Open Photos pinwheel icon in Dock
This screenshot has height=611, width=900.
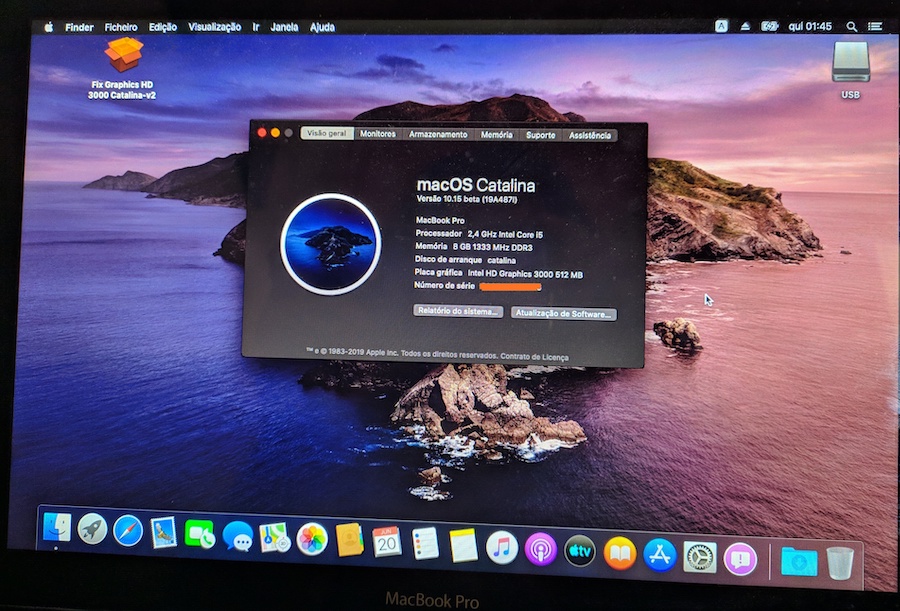pos(312,540)
